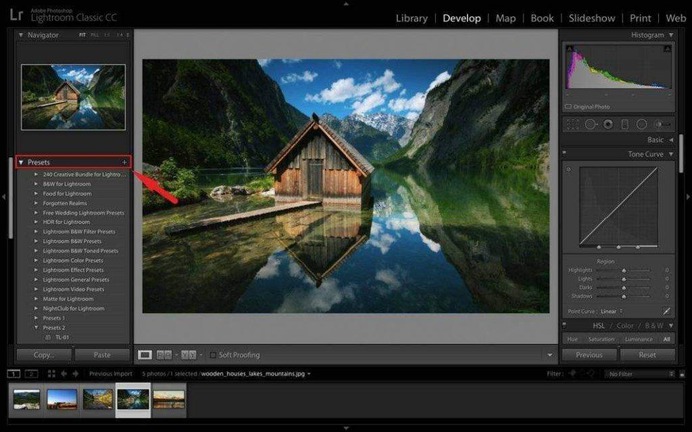Activate the Tone Curve targeted adjustment tool
Image resolution: width=692 pixels, height=432 pixels.
pyautogui.click(x=568, y=169)
